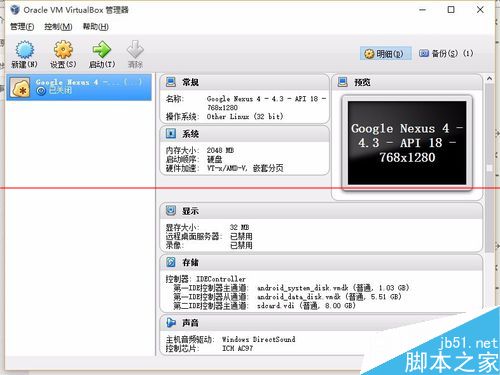Open the 常规 section header

tap(244, 82)
